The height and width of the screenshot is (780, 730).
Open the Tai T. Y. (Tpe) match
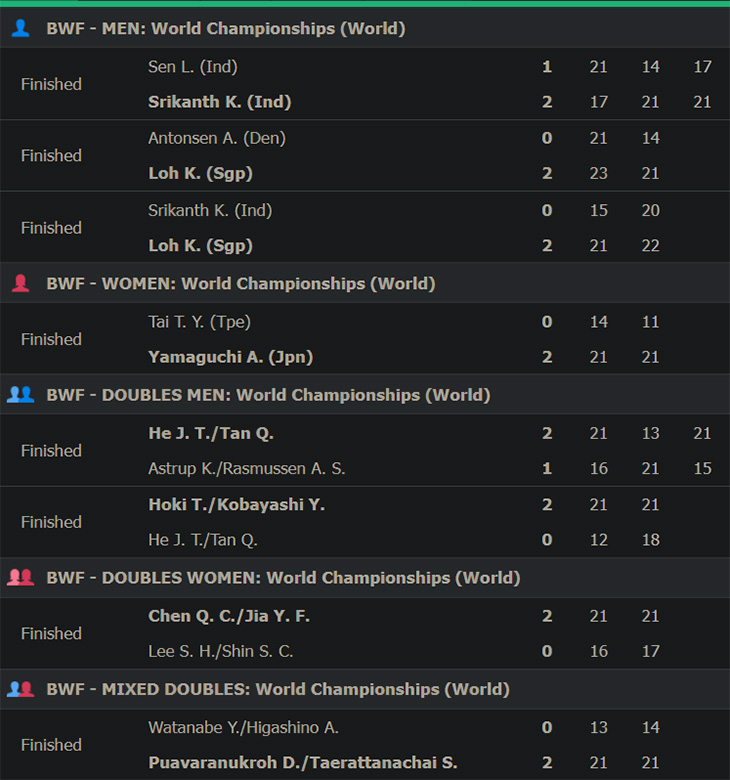(x=365, y=339)
